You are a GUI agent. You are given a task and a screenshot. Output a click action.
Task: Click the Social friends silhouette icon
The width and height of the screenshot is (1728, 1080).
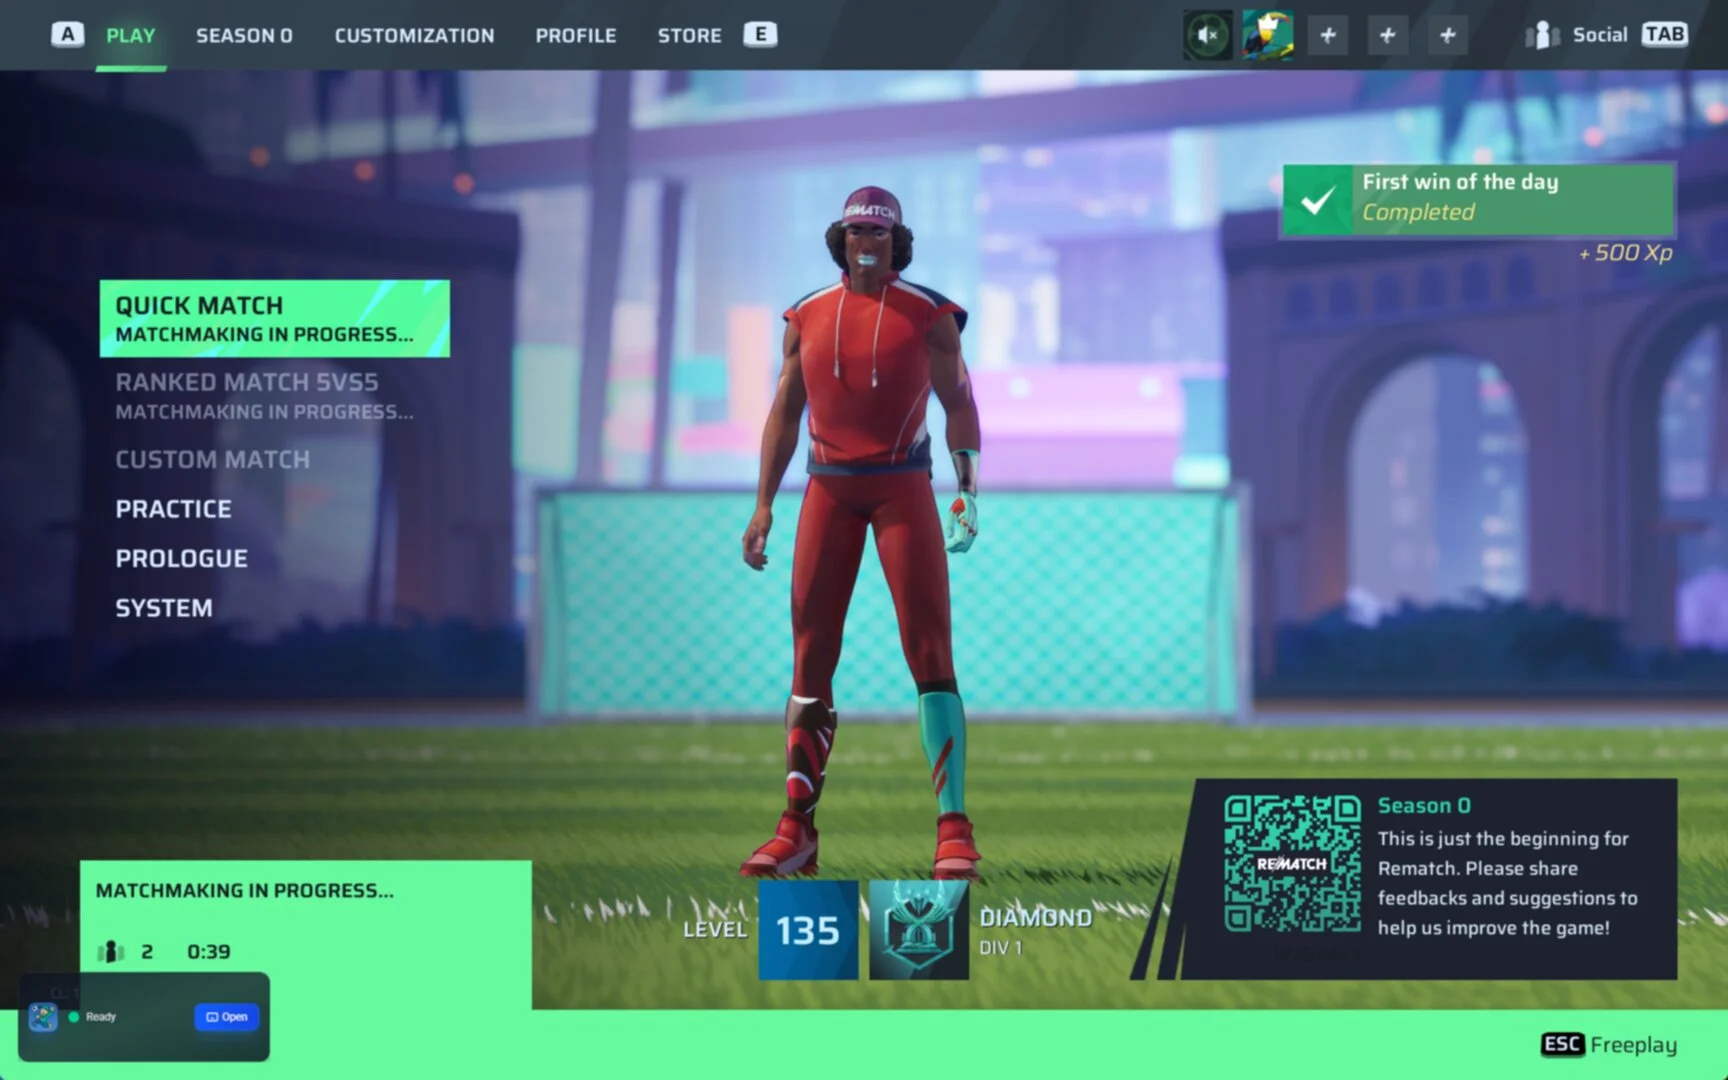pyautogui.click(x=1542, y=36)
